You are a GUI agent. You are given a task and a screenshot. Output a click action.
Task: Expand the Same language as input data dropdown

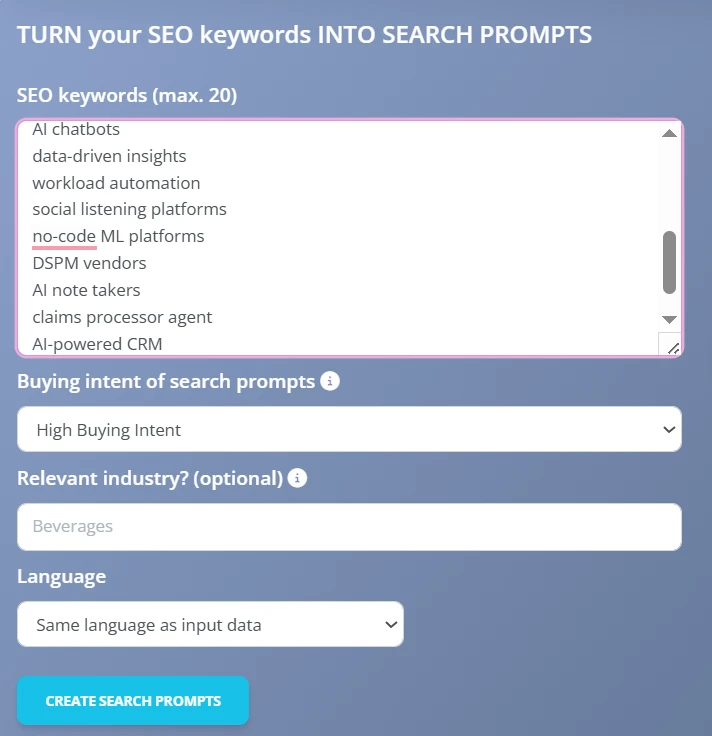pos(210,625)
